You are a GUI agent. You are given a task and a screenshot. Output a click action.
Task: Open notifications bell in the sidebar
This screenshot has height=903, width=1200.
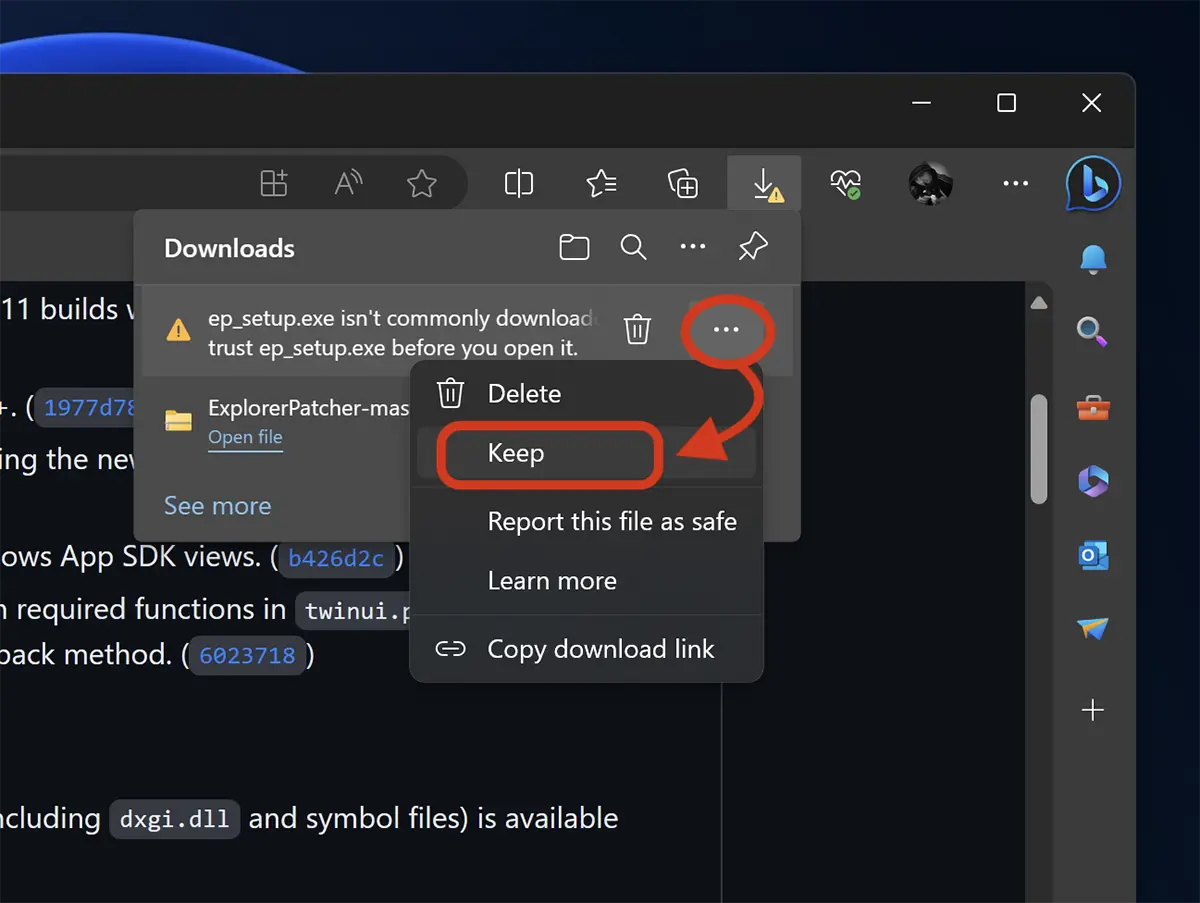click(x=1092, y=259)
